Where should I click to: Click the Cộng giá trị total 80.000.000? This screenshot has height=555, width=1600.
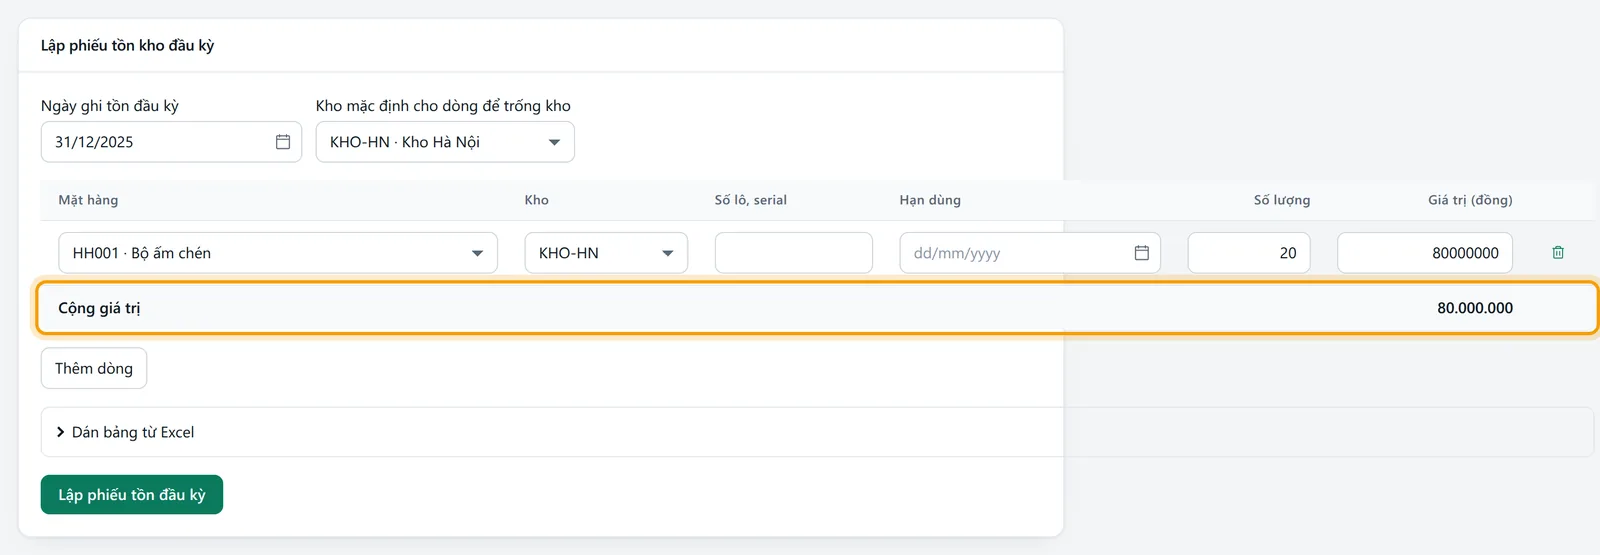pyautogui.click(x=1475, y=308)
